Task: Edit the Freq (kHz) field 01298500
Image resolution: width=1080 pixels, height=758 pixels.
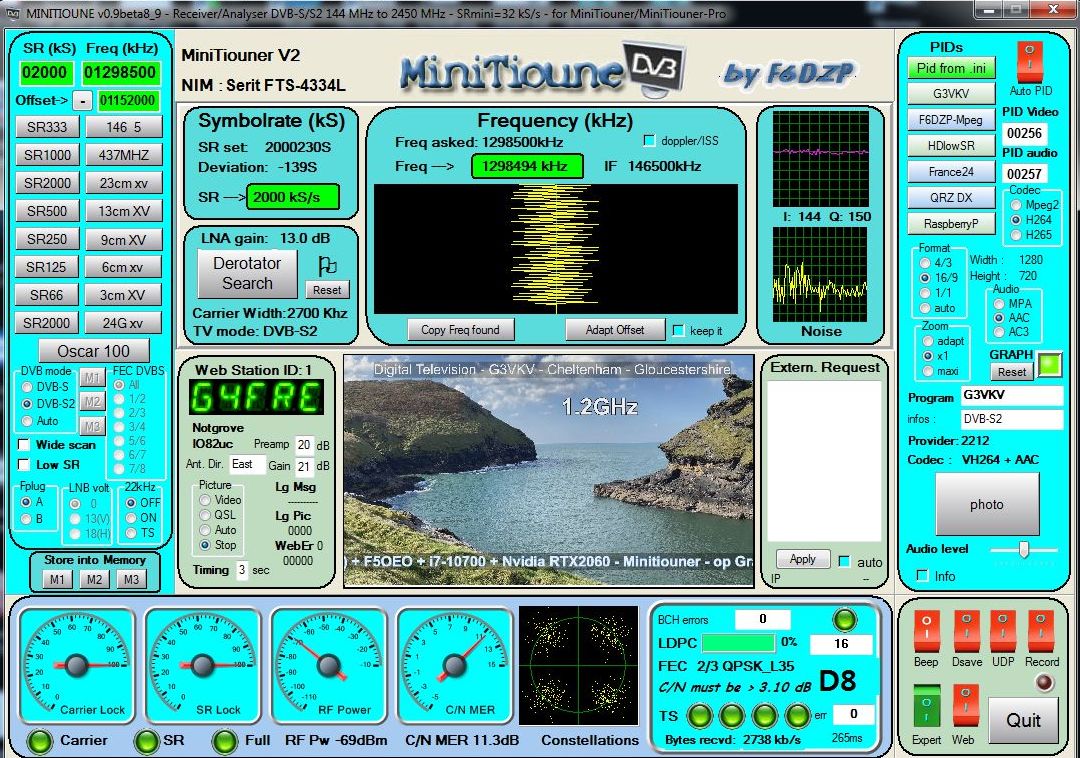Action: pyautogui.click(x=120, y=72)
